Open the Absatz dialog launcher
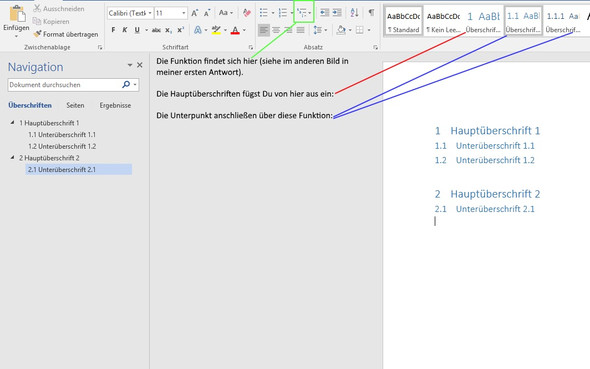 click(375, 47)
